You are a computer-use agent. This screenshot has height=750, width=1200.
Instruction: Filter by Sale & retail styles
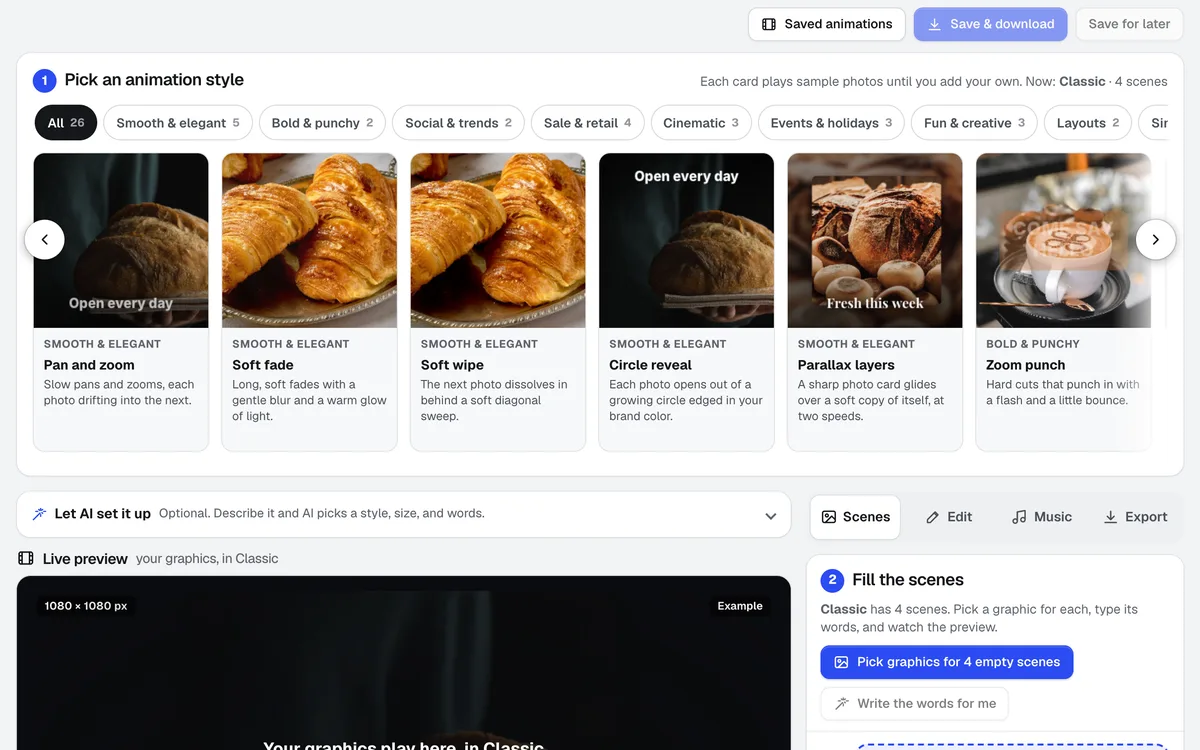588,123
